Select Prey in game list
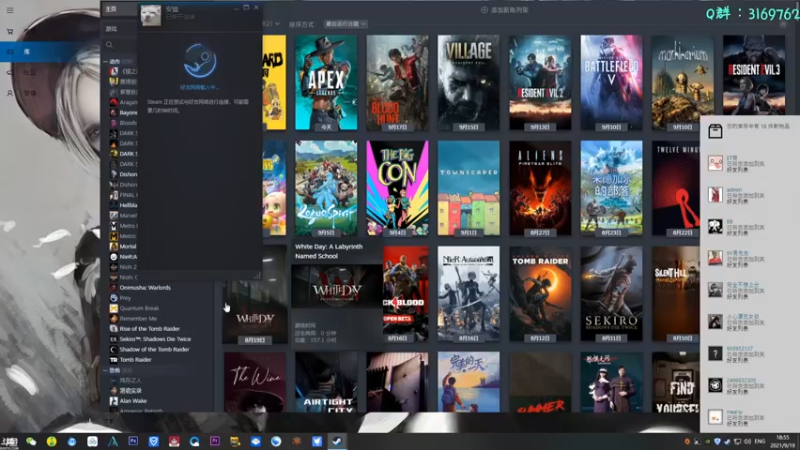800x450 pixels. point(125,298)
